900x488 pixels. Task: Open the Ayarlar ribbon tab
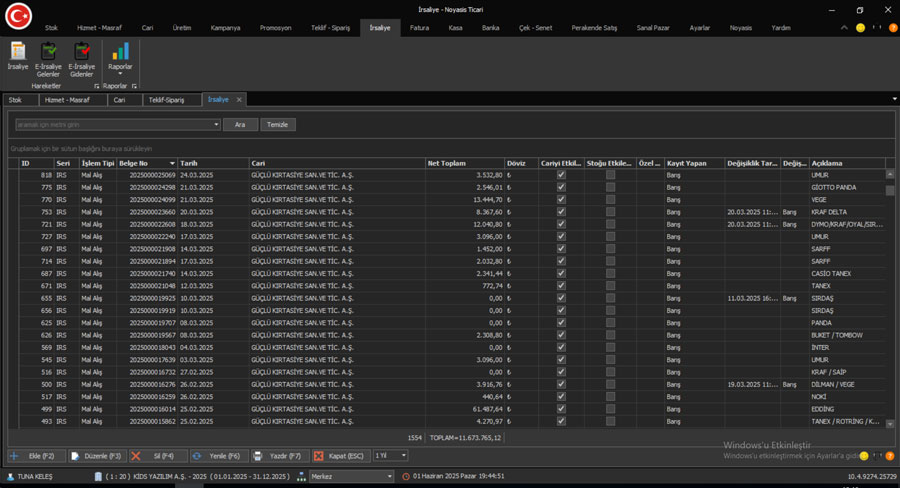point(700,28)
